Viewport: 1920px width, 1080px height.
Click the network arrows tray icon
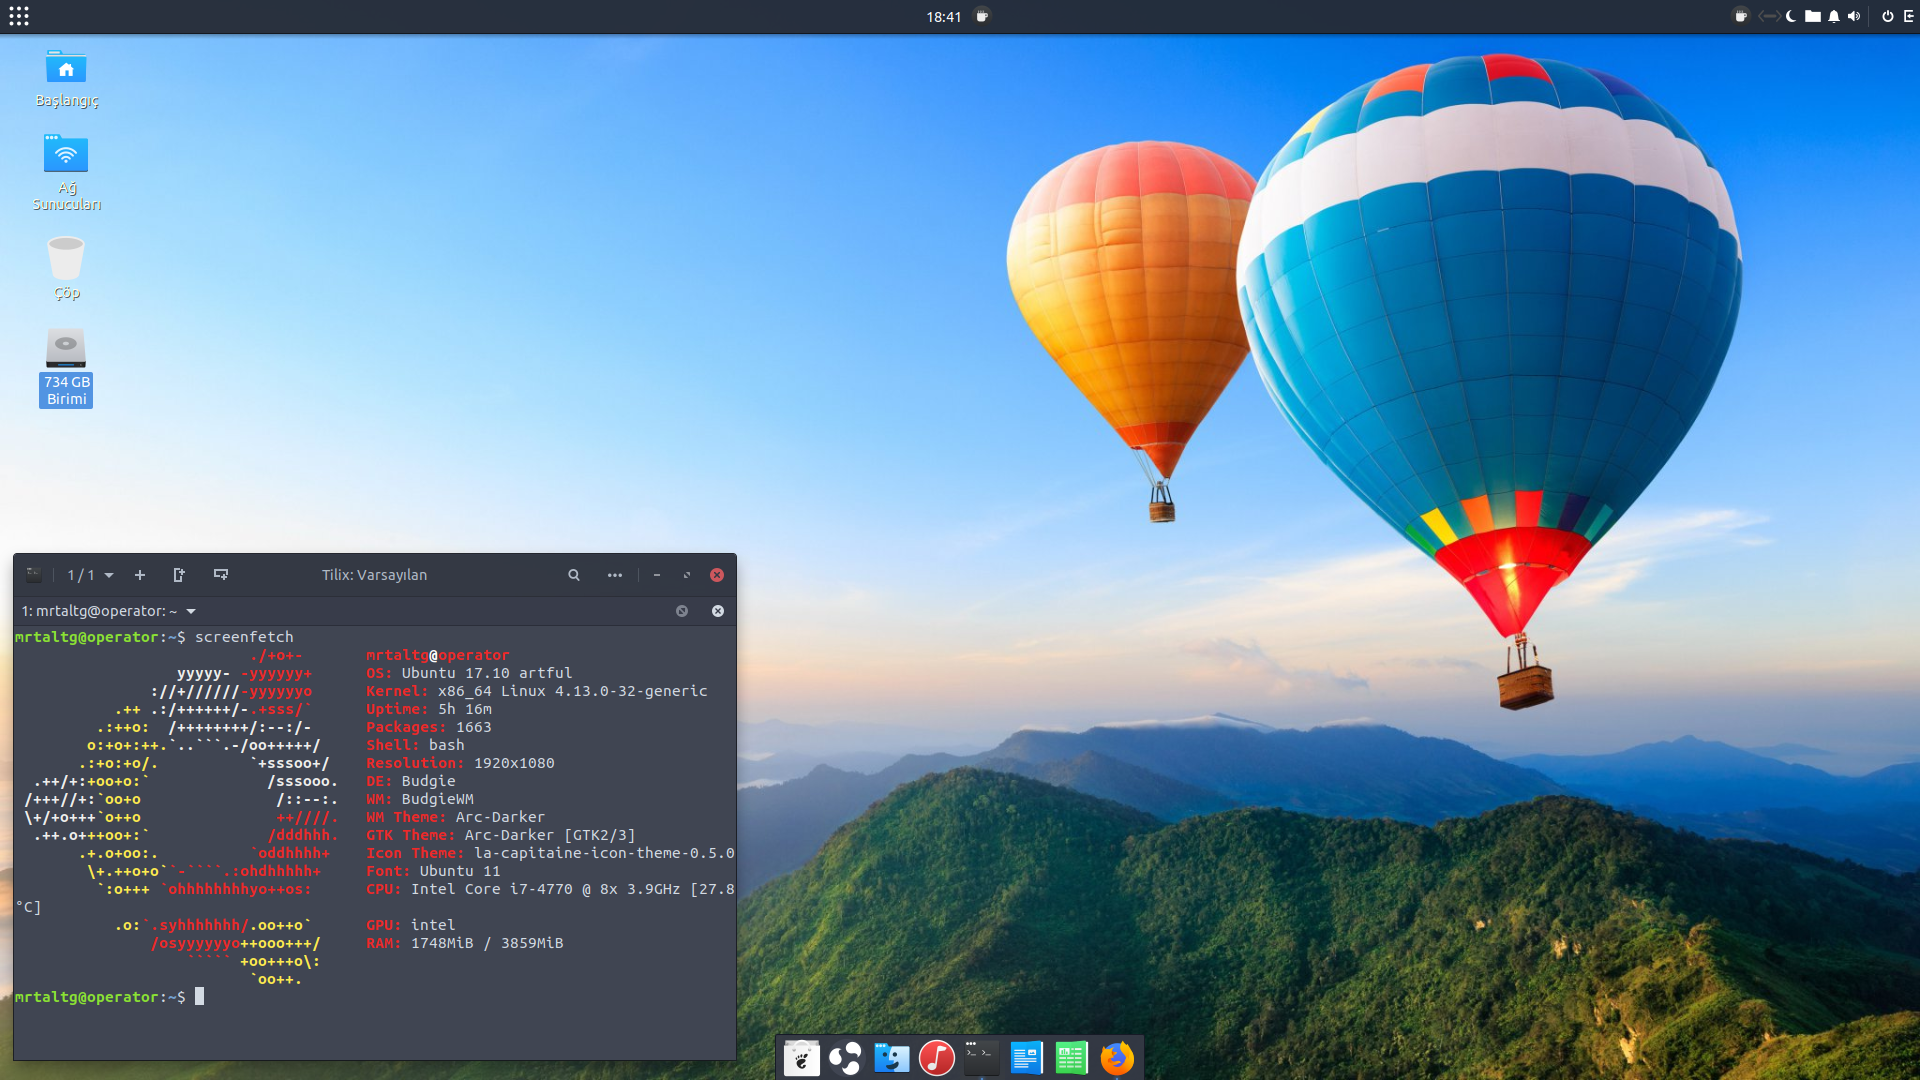click(x=1768, y=16)
